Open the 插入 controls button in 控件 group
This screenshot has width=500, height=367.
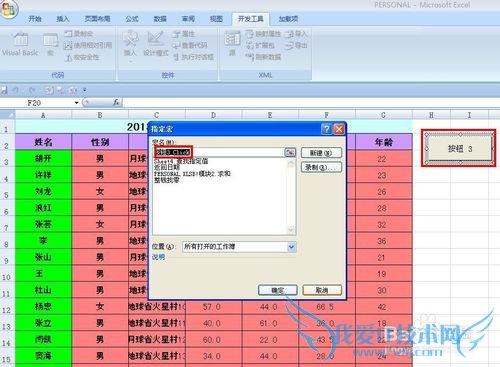[x=130, y=46]
